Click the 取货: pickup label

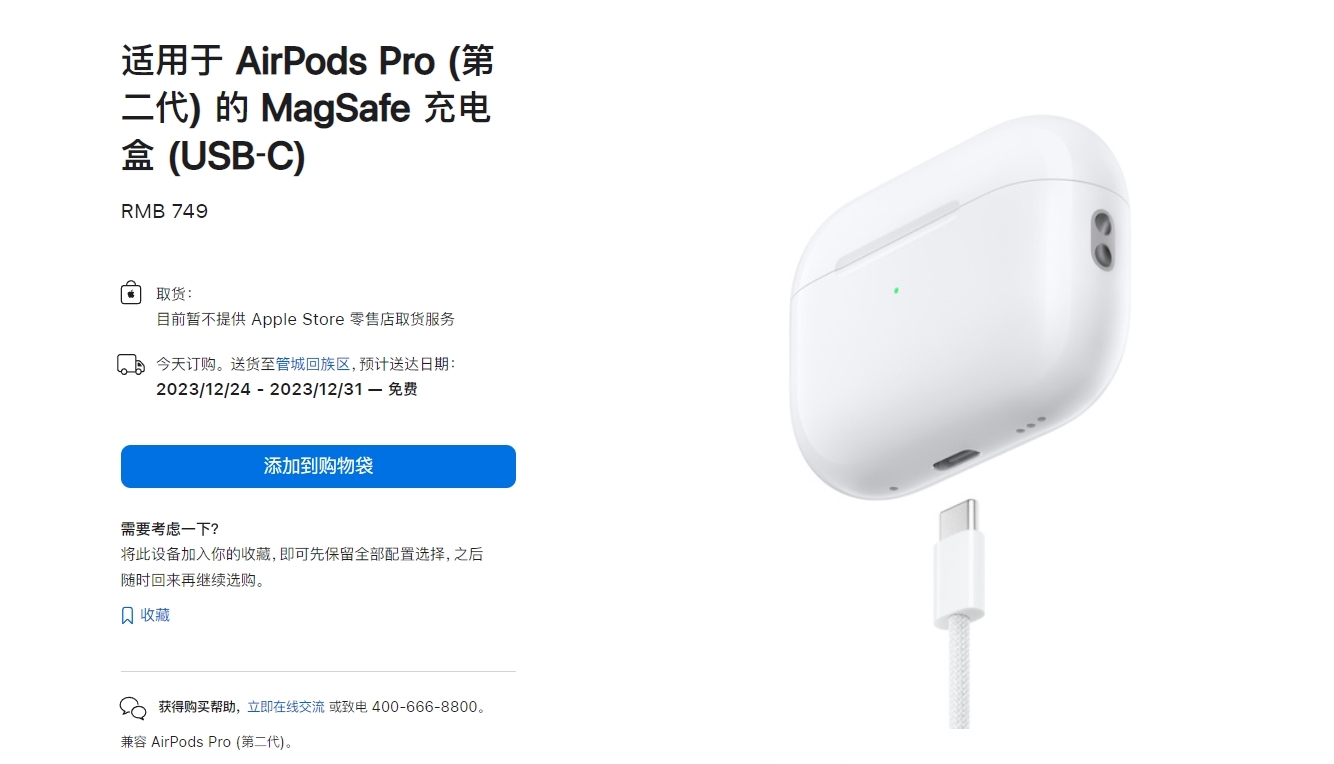pyautogui.click(x=174, y=294)
